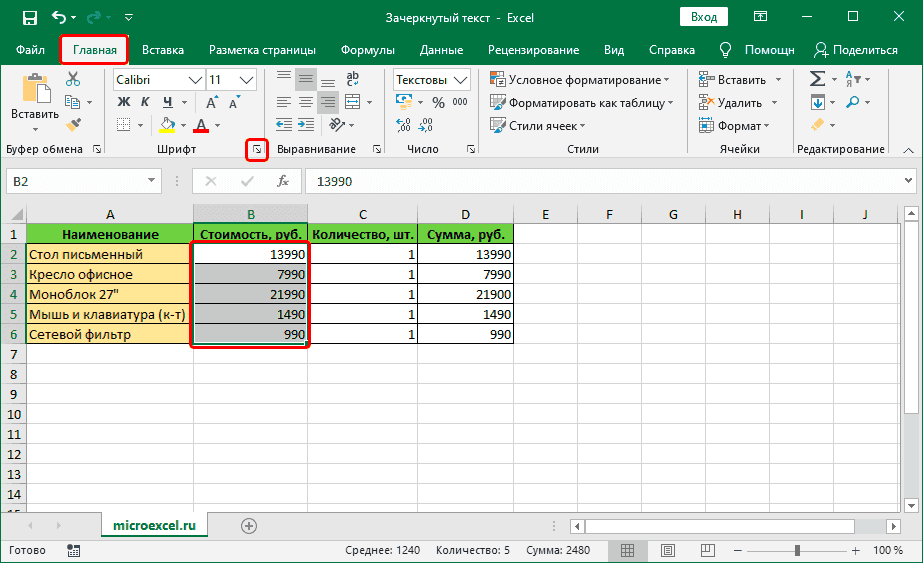Viewport: 923px width, 563px height.
Task: Toggle italic К formatting
Action: (x=146, y=102)
